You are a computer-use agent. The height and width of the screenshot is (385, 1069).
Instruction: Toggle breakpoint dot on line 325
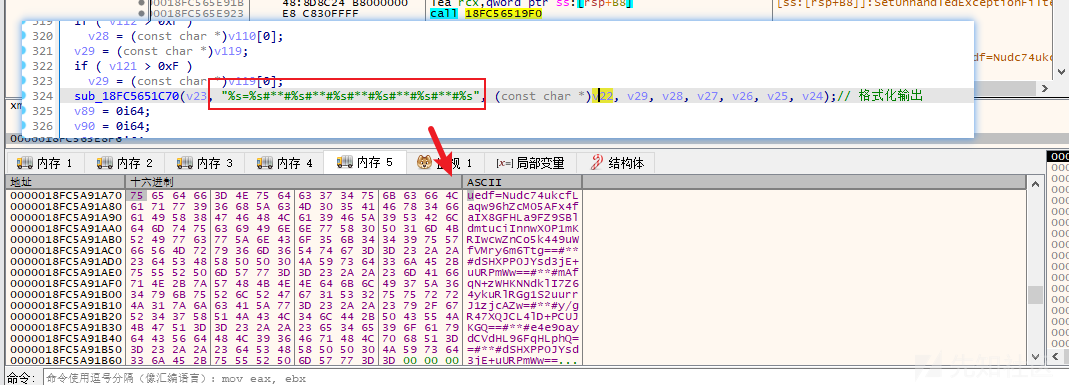[24, 111]
